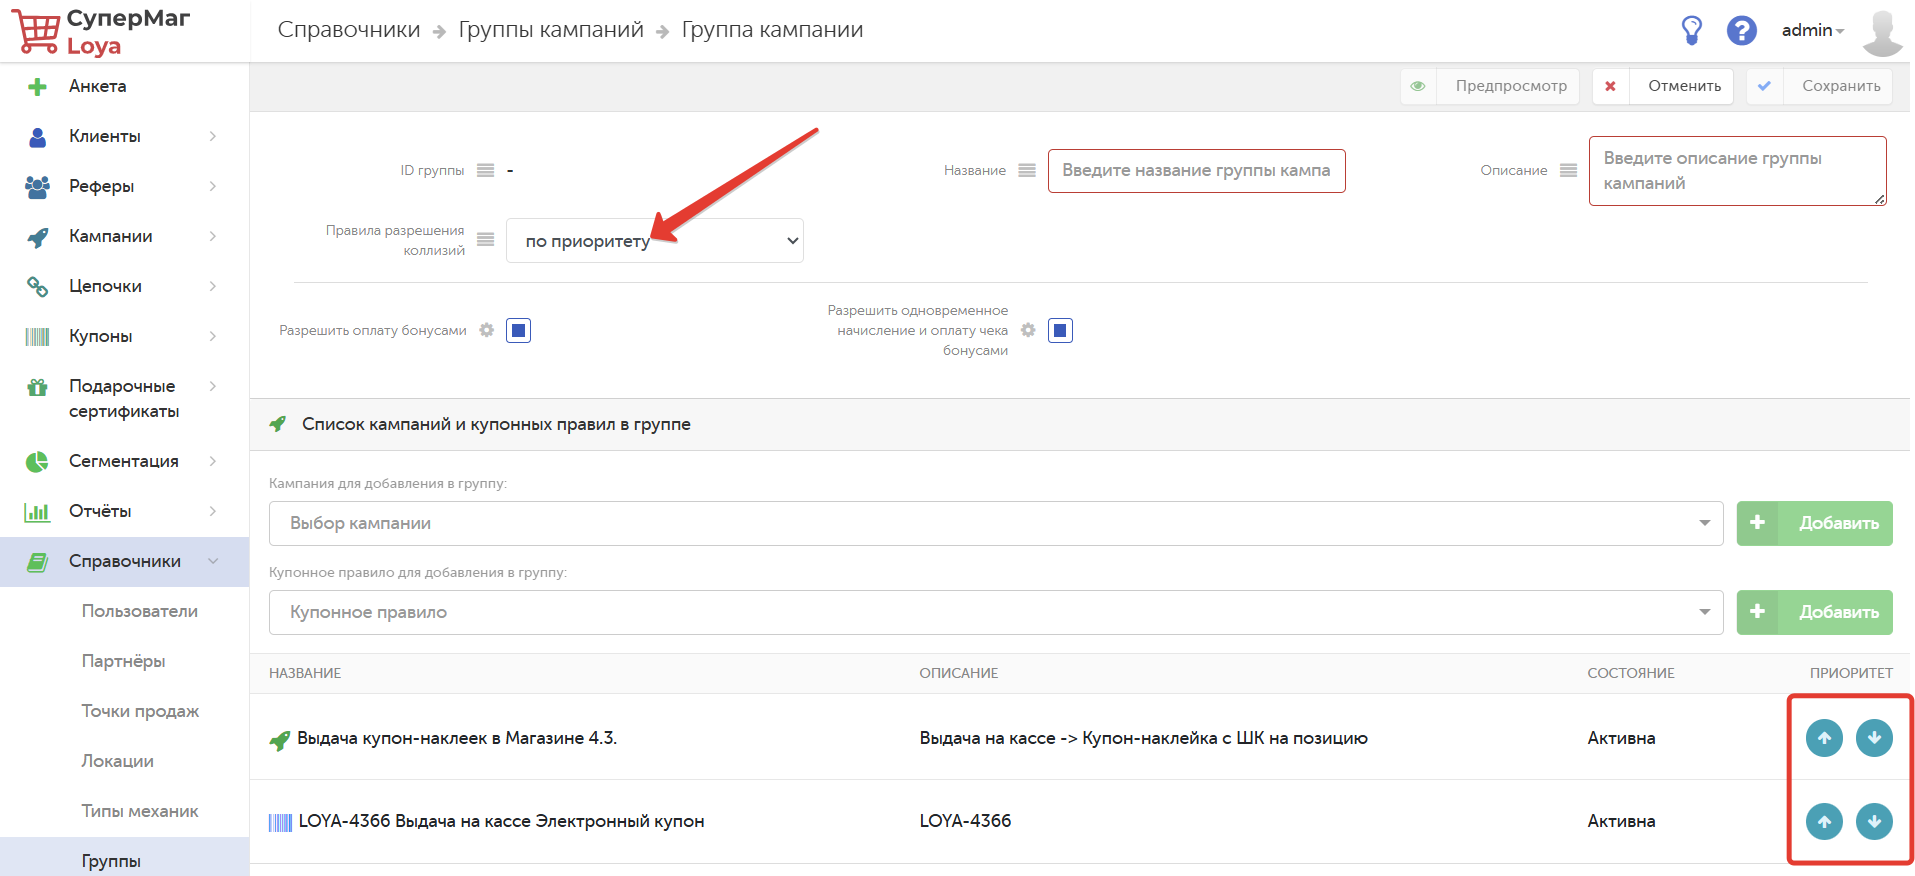1915x876 pixels.
Task: Click the Сегментация pie chart icon
Action: (x=37, y=462)
